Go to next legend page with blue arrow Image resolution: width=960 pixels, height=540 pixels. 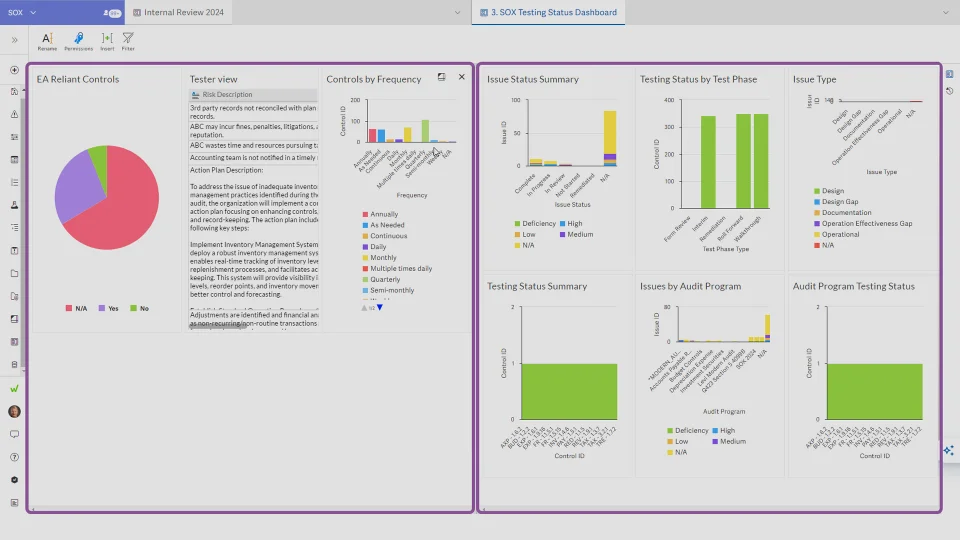click(380, 307)
